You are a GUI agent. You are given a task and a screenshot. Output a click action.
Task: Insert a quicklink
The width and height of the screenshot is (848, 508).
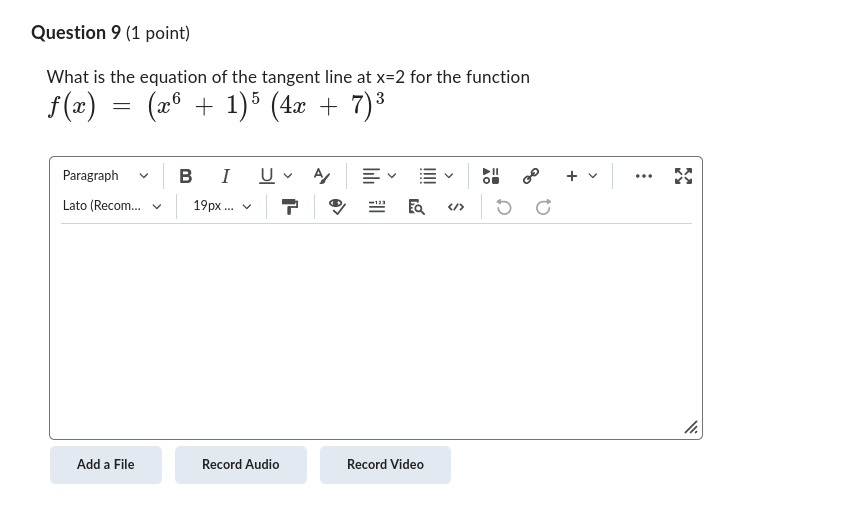pos(531,176)
